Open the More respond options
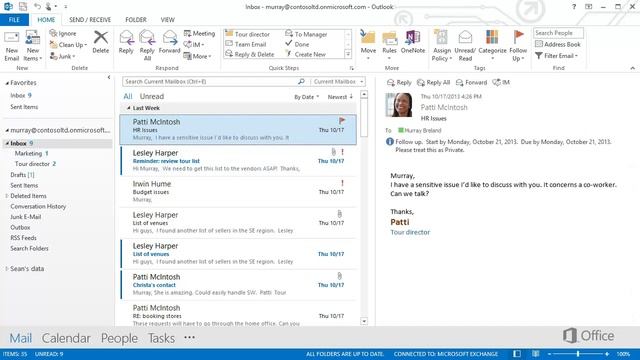This screenshot has height=360, width=640. [198, 56]
